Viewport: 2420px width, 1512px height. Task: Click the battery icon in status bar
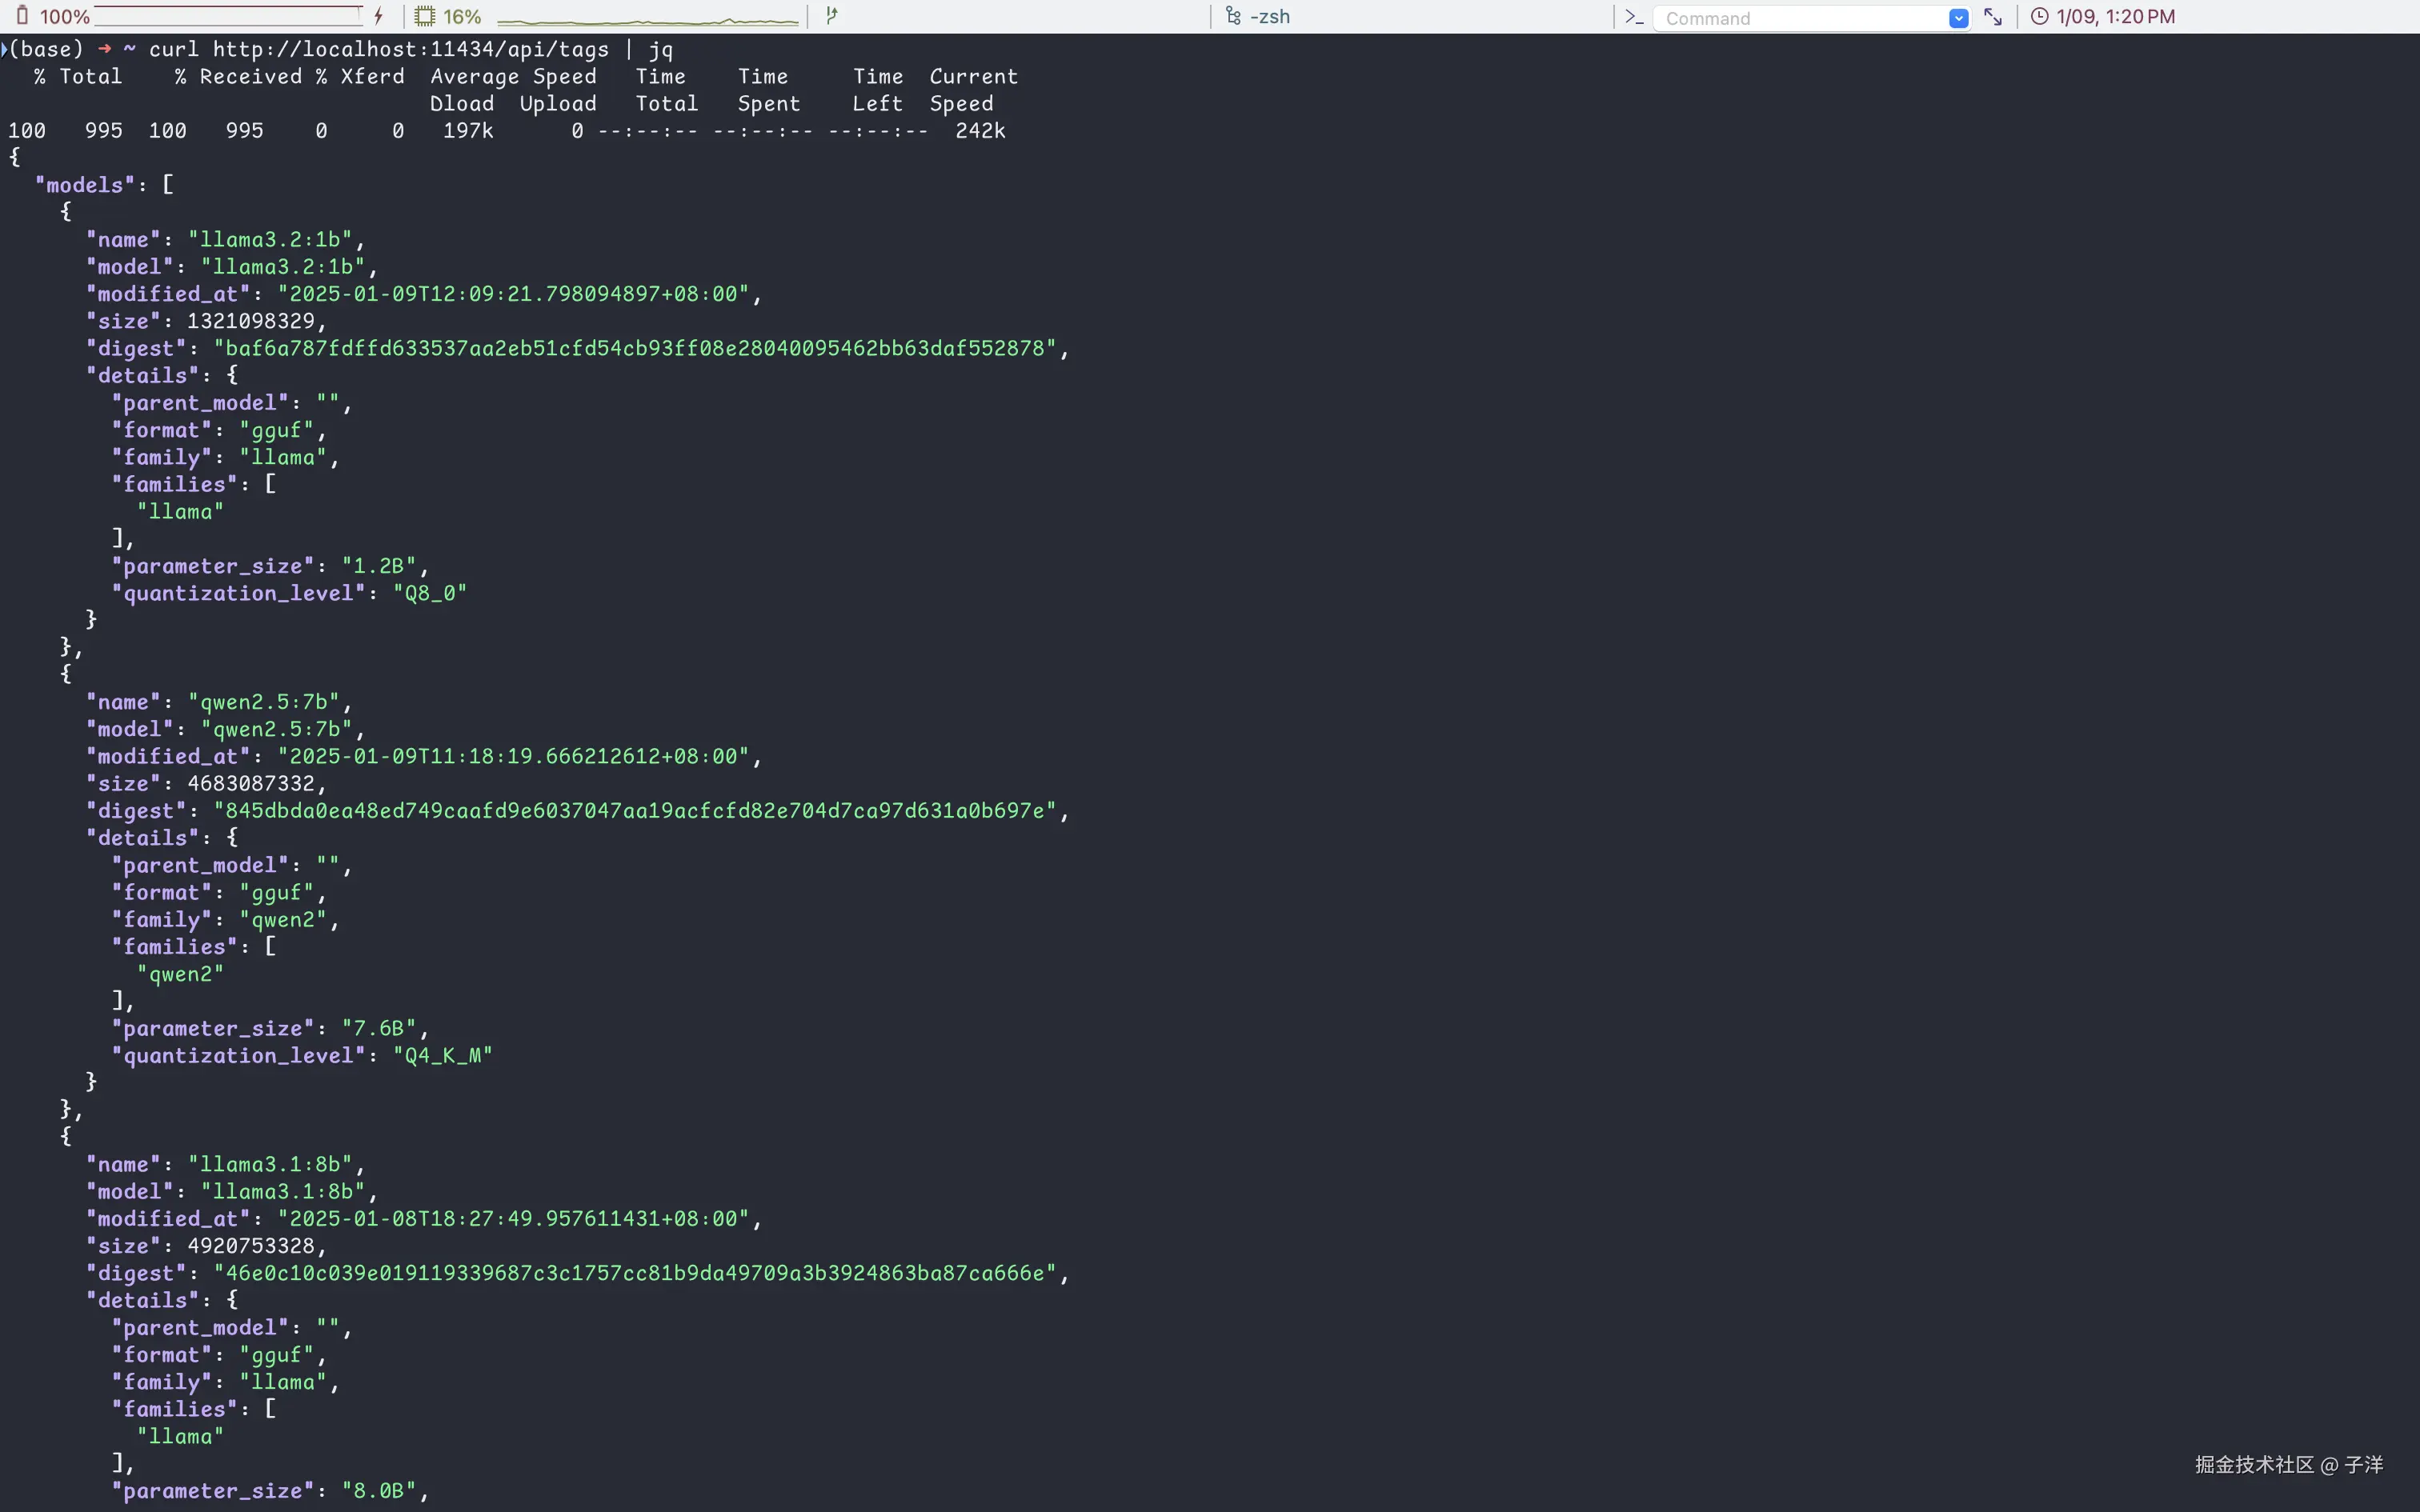tap(22, 16)
